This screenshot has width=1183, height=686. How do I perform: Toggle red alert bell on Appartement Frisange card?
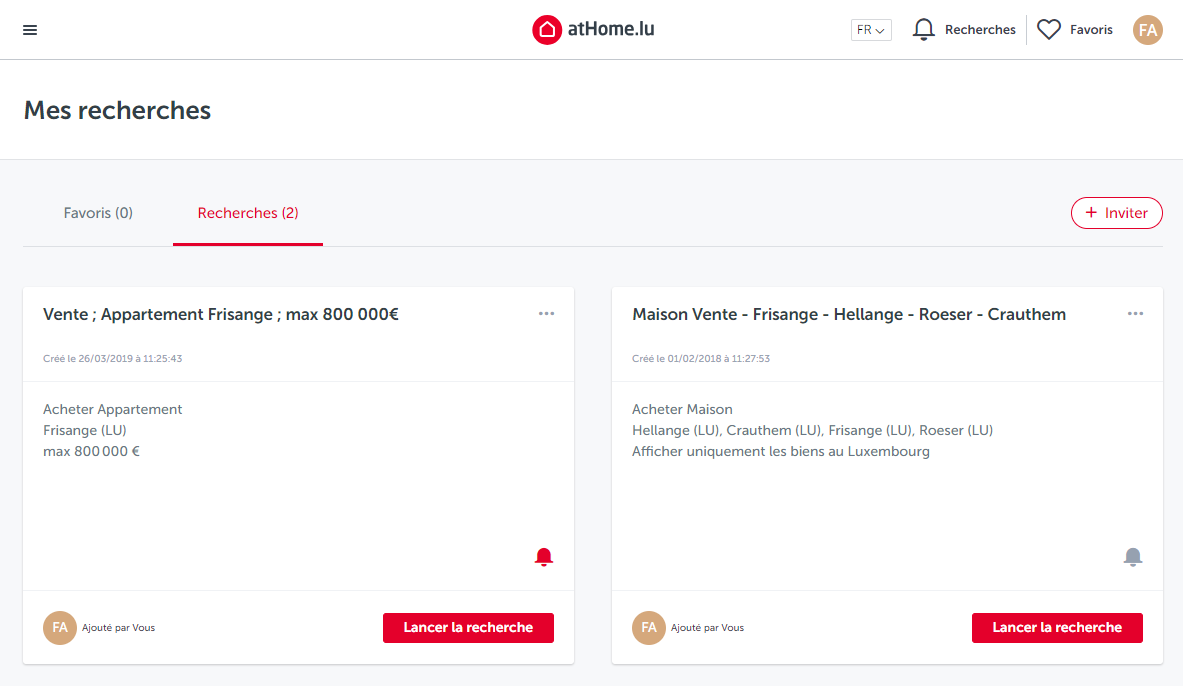pos(544,557)
